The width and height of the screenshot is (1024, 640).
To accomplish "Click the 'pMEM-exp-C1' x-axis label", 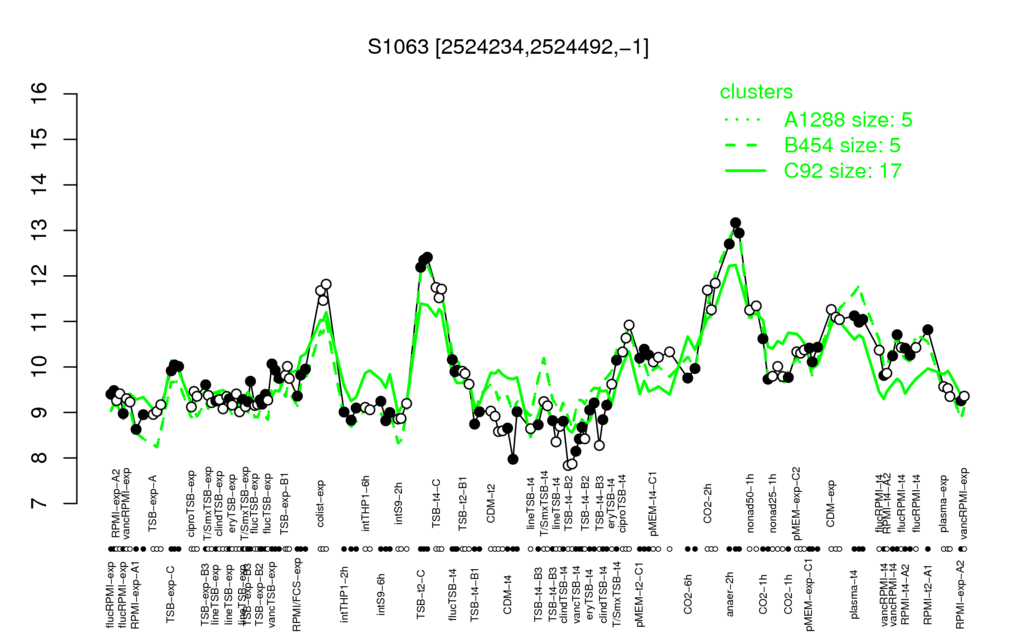I will pyautogui.click(x=810, y=595).
